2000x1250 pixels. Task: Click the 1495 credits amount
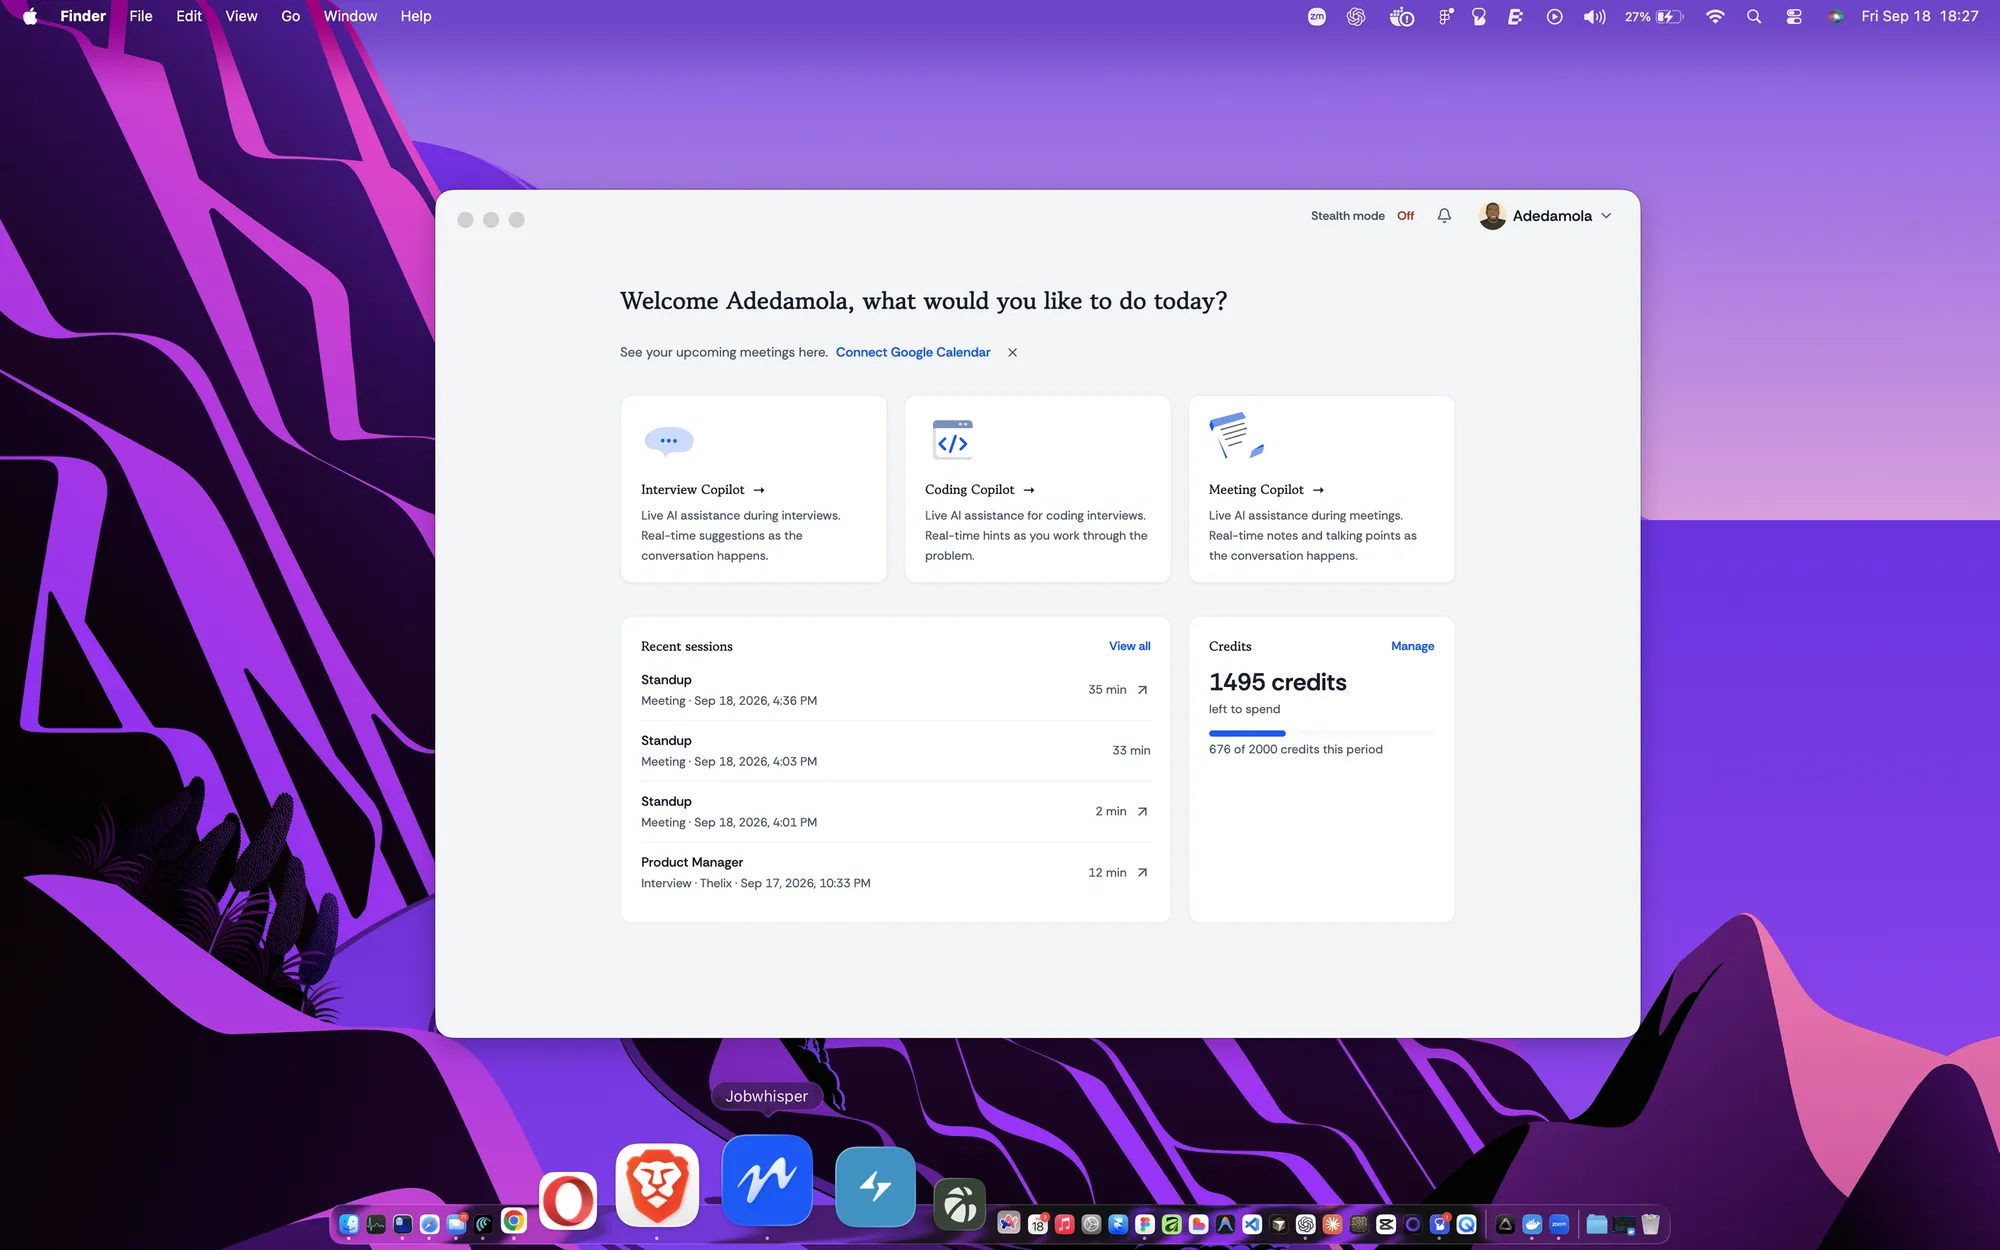(1277, 682)
